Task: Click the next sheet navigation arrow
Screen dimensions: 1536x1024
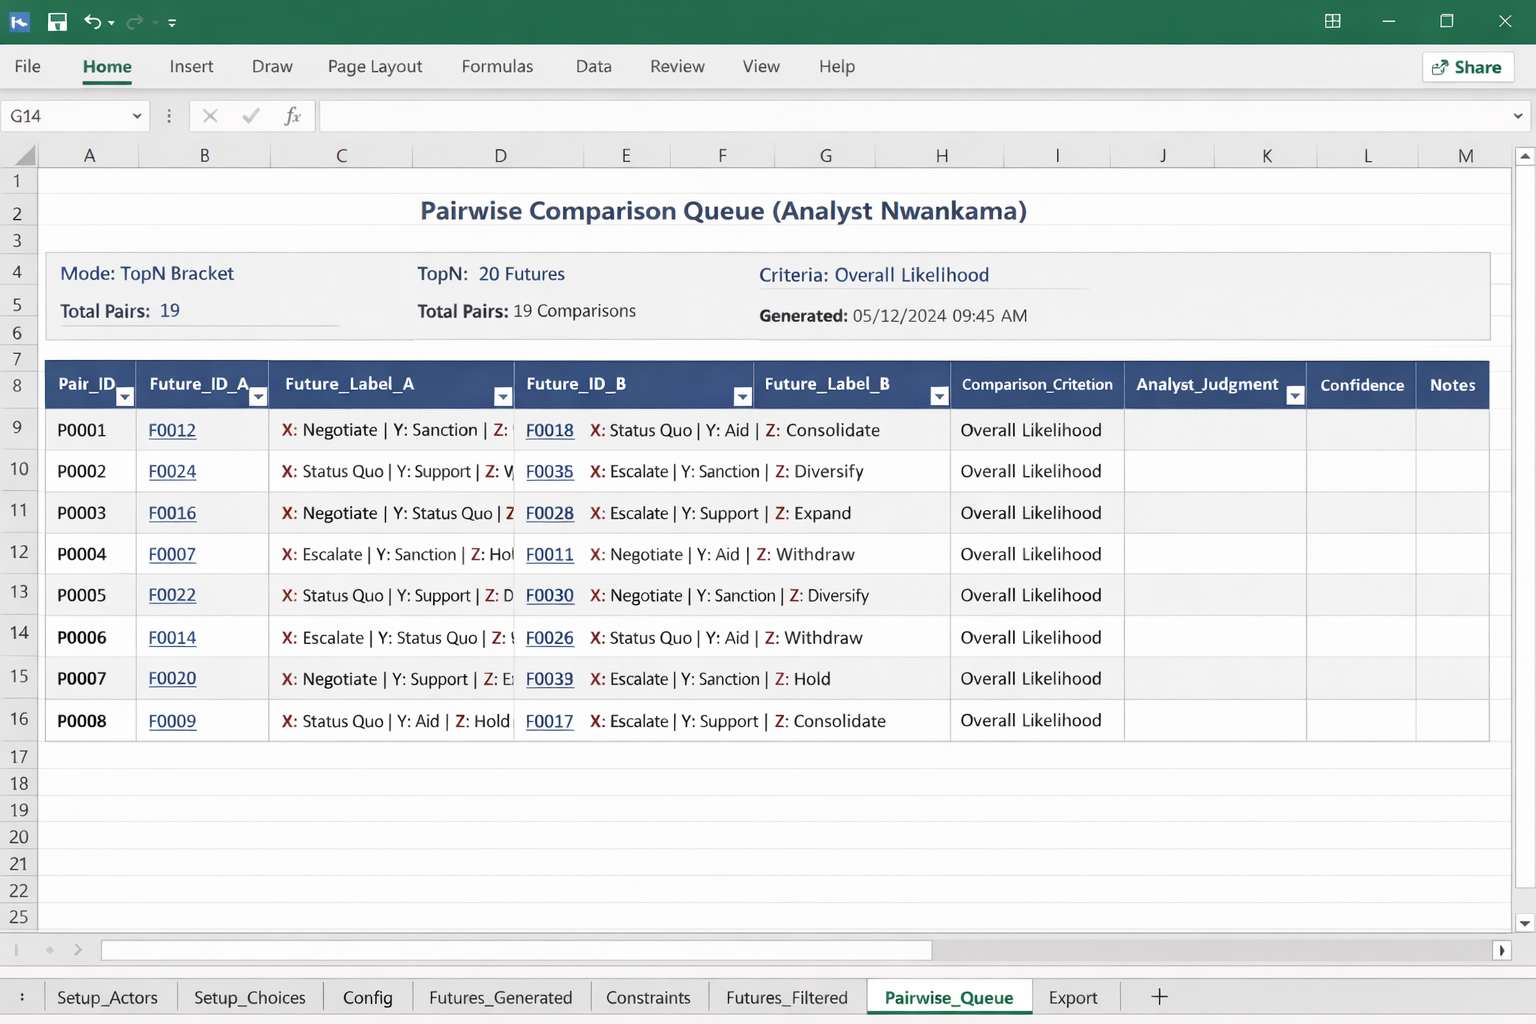Action: pos(78,950)
